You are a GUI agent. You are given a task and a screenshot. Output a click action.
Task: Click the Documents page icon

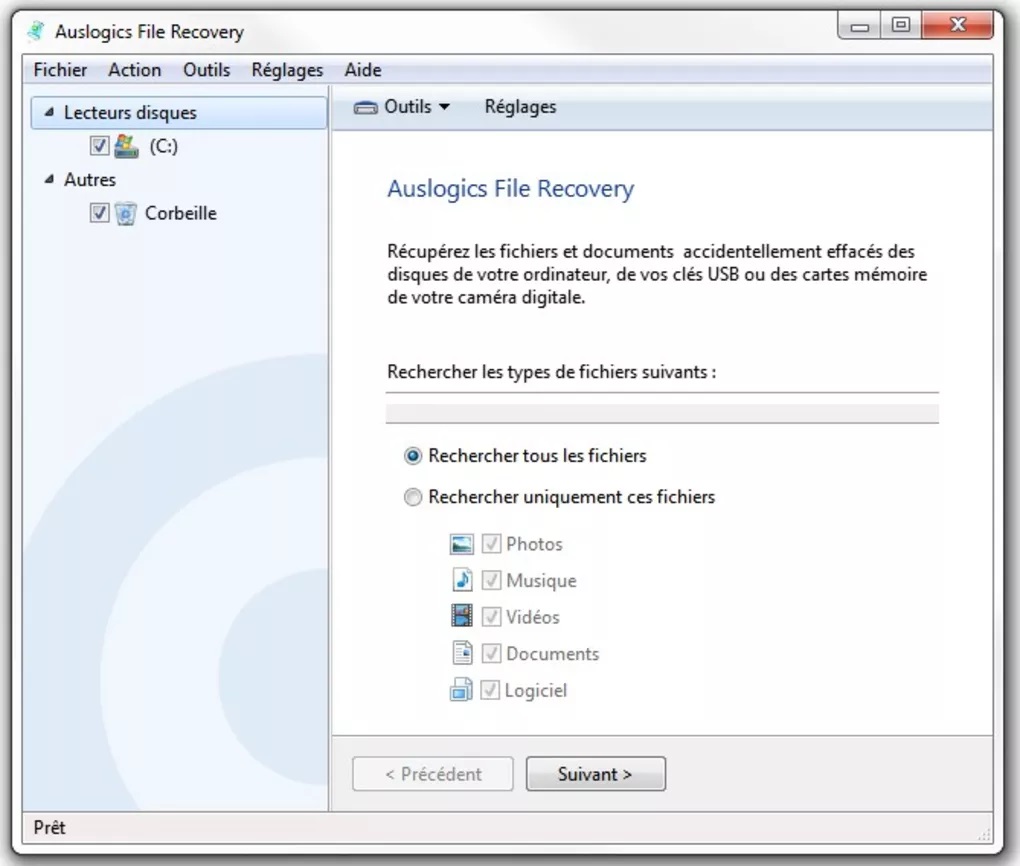[461, 654]
